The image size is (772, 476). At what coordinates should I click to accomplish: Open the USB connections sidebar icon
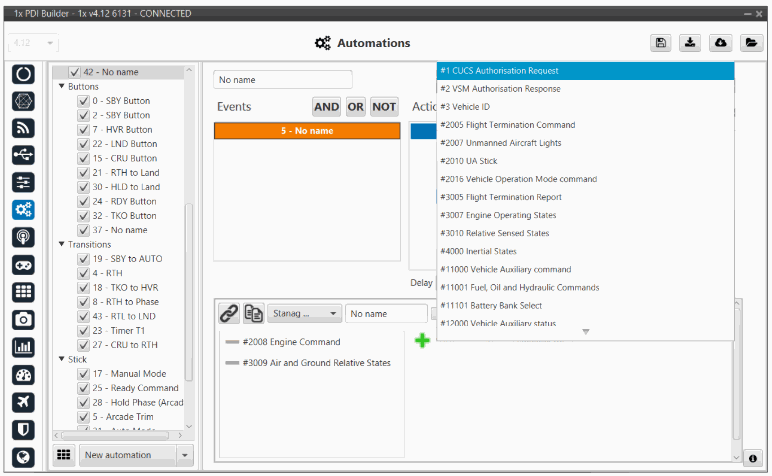click(25, 155)
